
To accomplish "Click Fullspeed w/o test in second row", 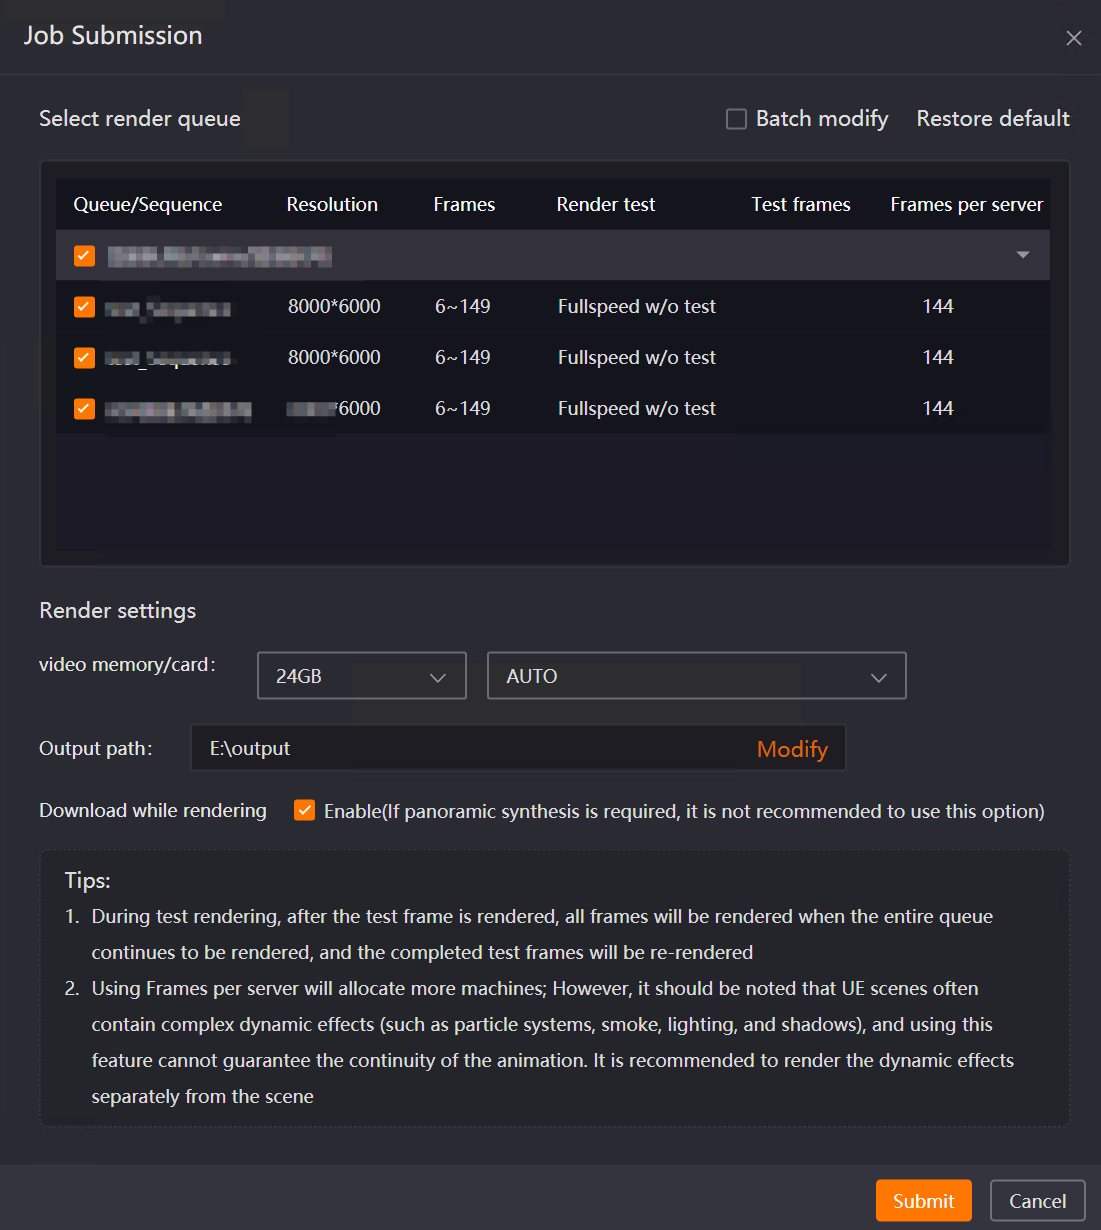I will tap(637, 357).
